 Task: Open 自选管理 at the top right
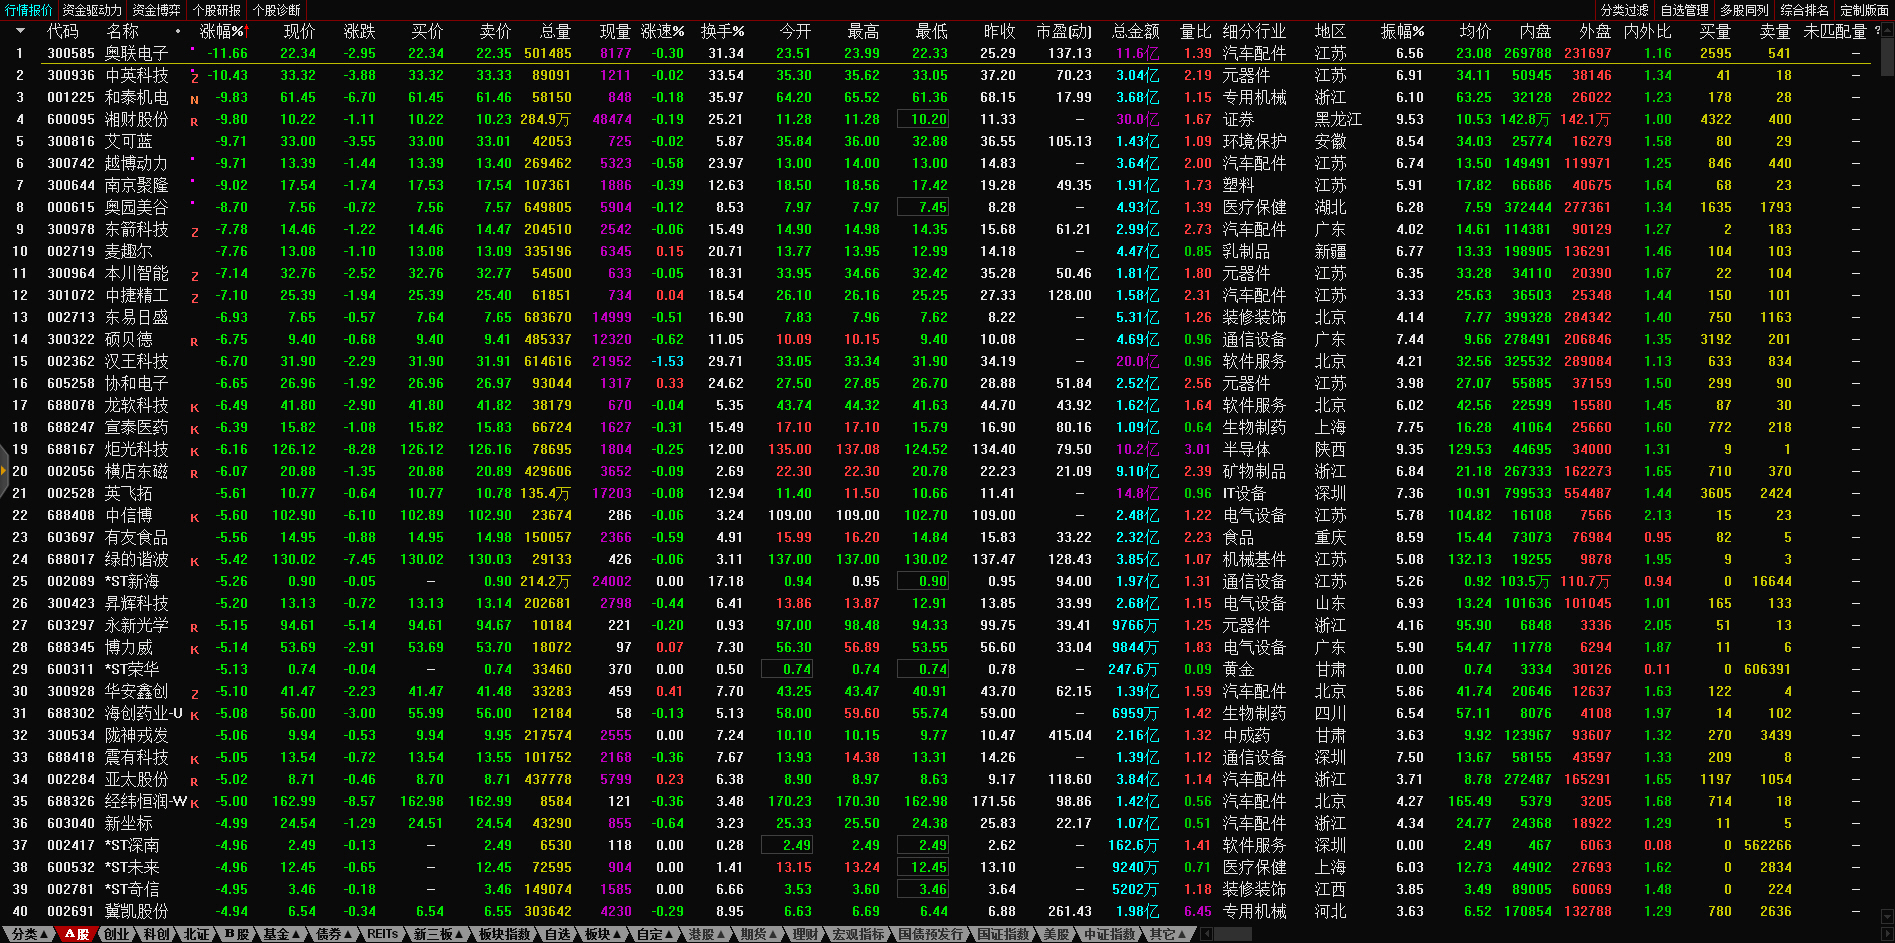pos(1684,10)
